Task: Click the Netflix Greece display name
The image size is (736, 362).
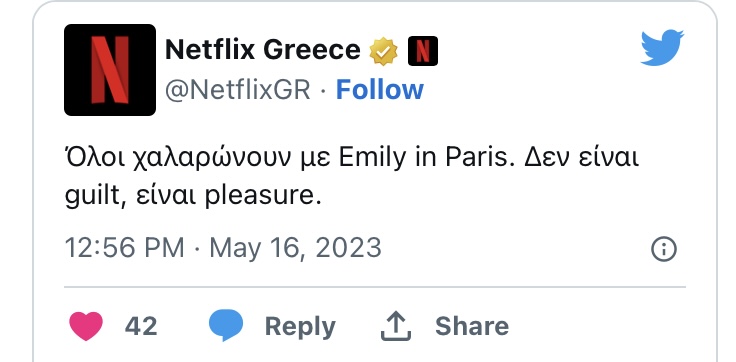Action: (262, 49)
